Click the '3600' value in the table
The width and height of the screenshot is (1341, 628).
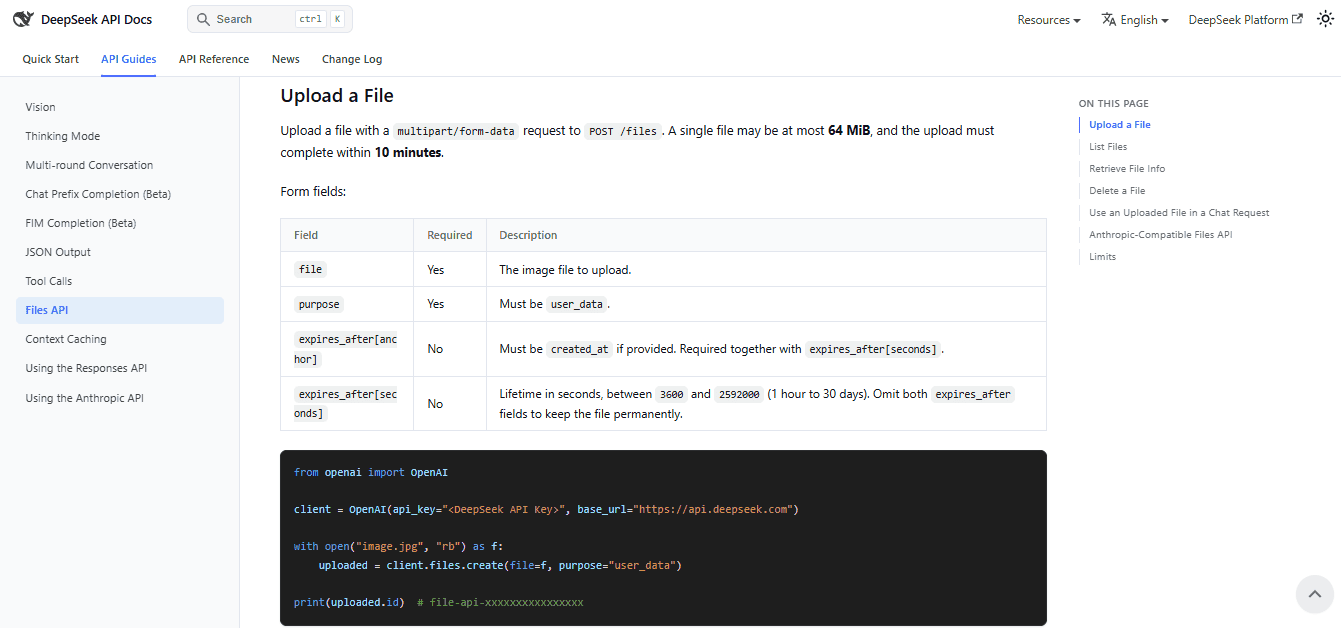click(x=672, y=394)
